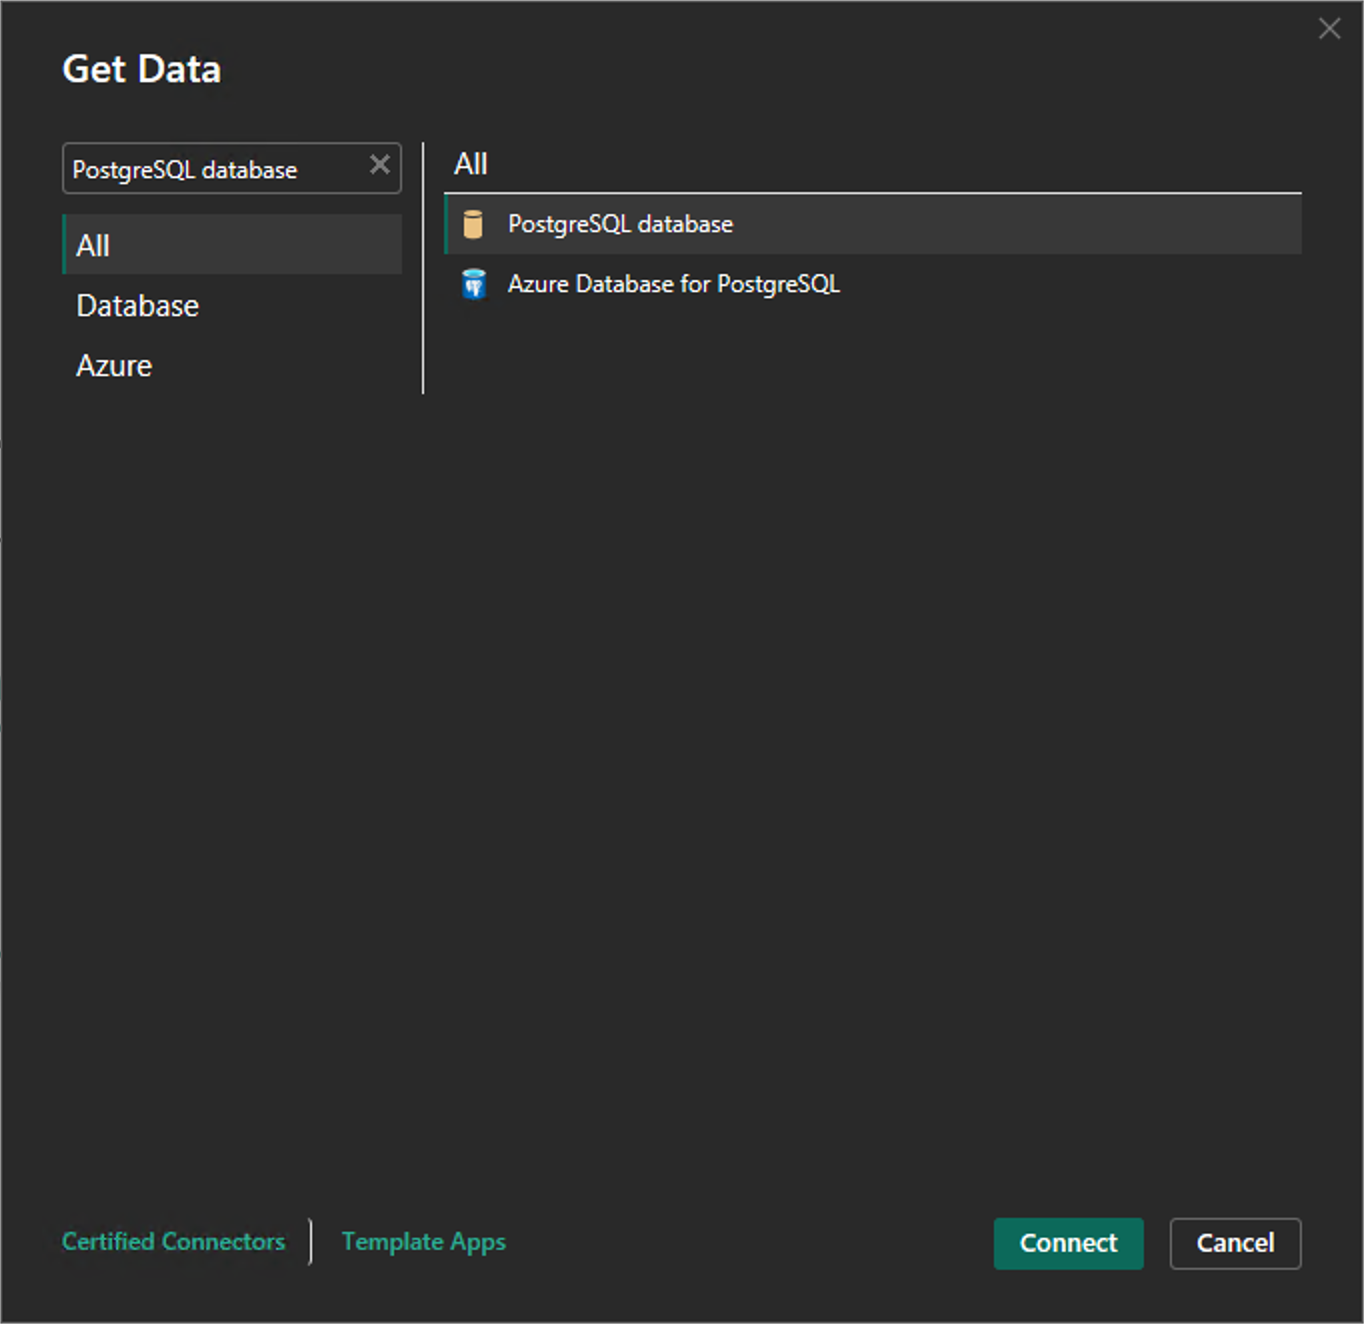The width and height of the screenshot is (1364, 1324).
Task: Click the PostgreSQL database cylinder icon
Action: pyautogui.click(x=473, y=224)
